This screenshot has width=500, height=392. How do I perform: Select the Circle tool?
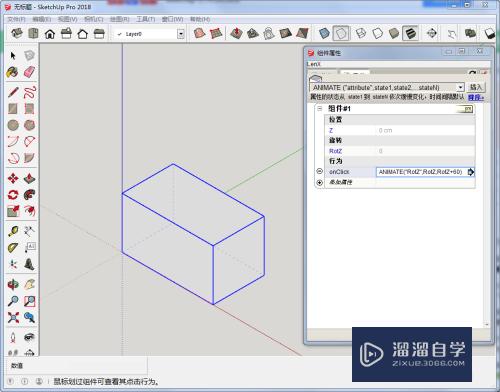tap(13, 125)
